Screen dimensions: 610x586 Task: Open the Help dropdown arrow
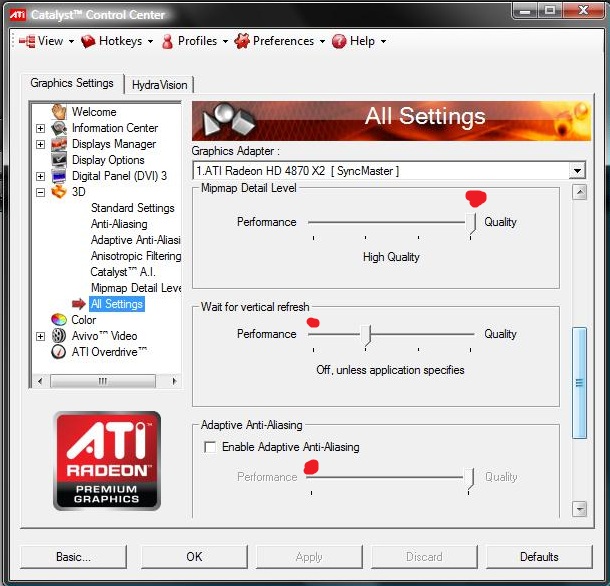tap(384, 41)
